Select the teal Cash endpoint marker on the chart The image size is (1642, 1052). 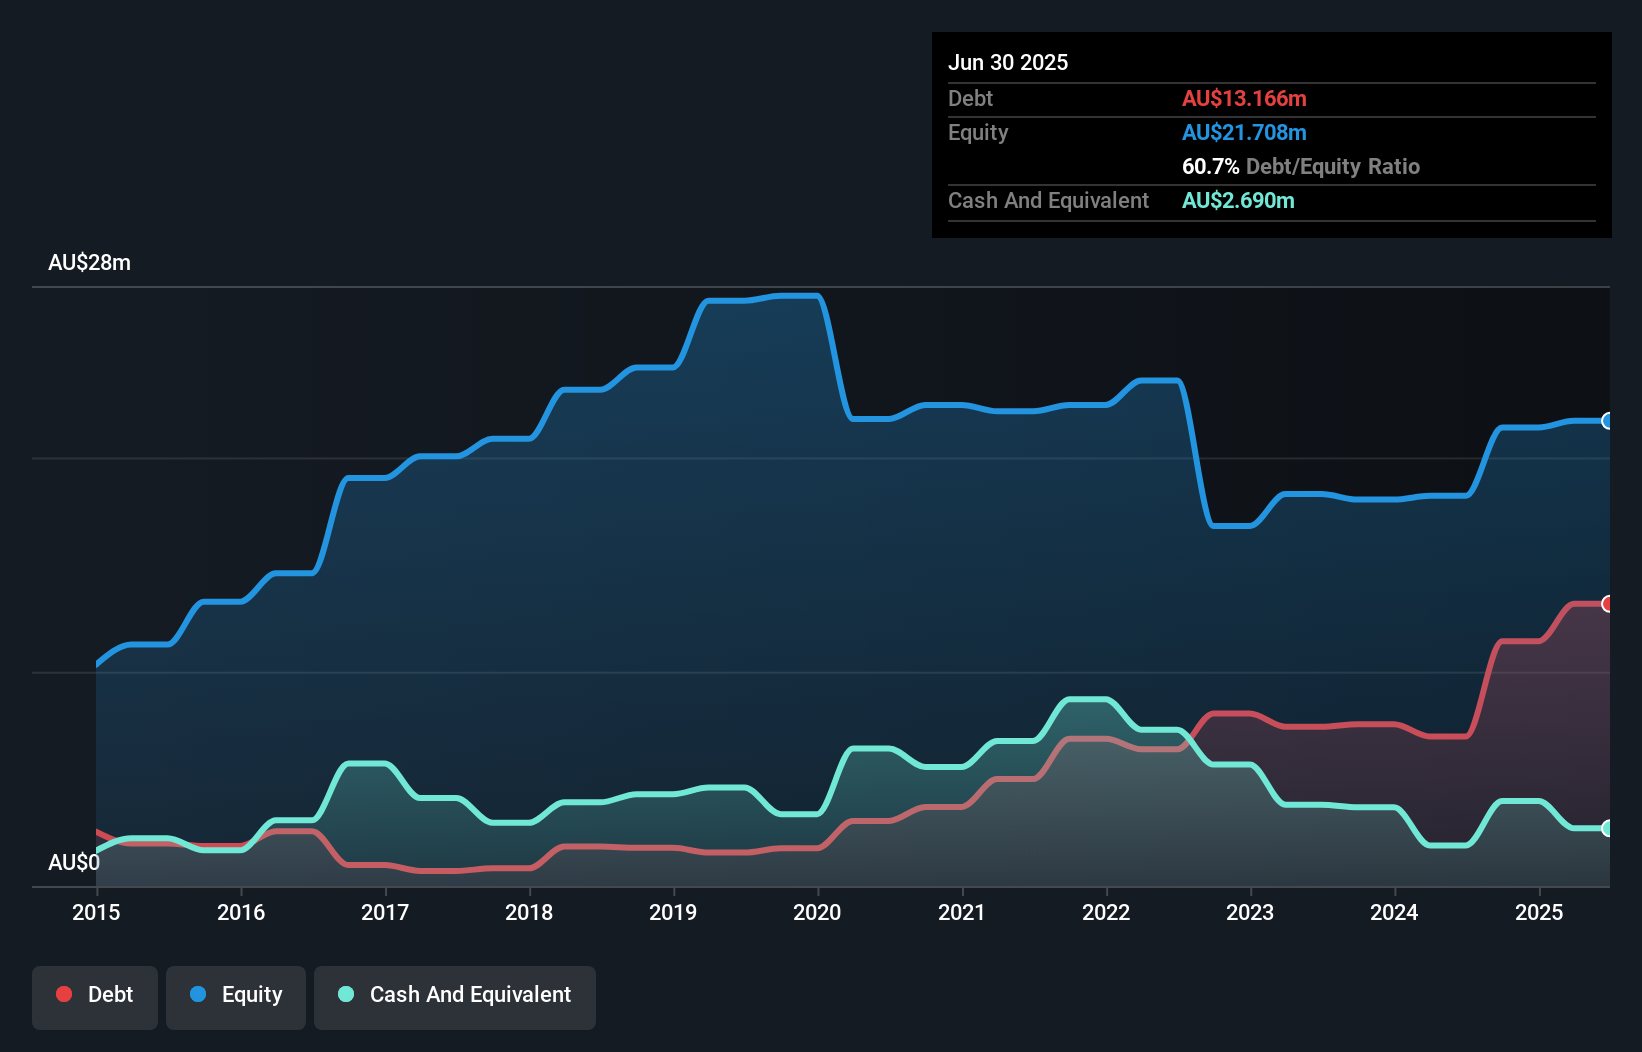(x=1607, y=829)
